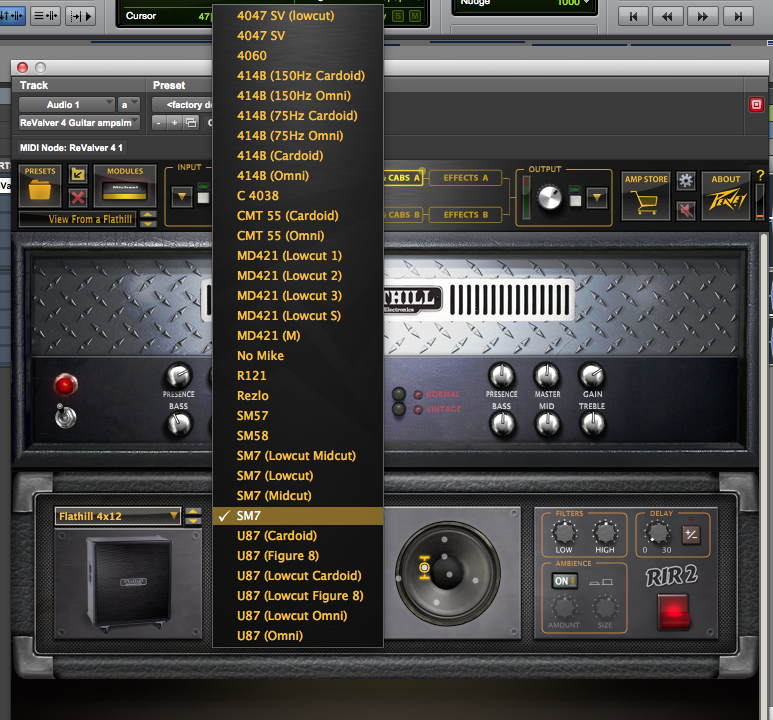Screen dimensions: 773x720
Task: Click the fast forward transport button
Action: pyautogui.click(x=703, y=17)
